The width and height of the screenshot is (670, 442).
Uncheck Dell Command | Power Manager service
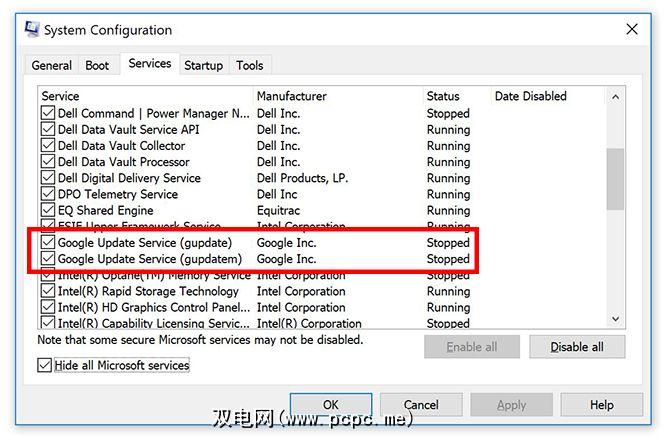pyautogui.click(x=48, y=113)
